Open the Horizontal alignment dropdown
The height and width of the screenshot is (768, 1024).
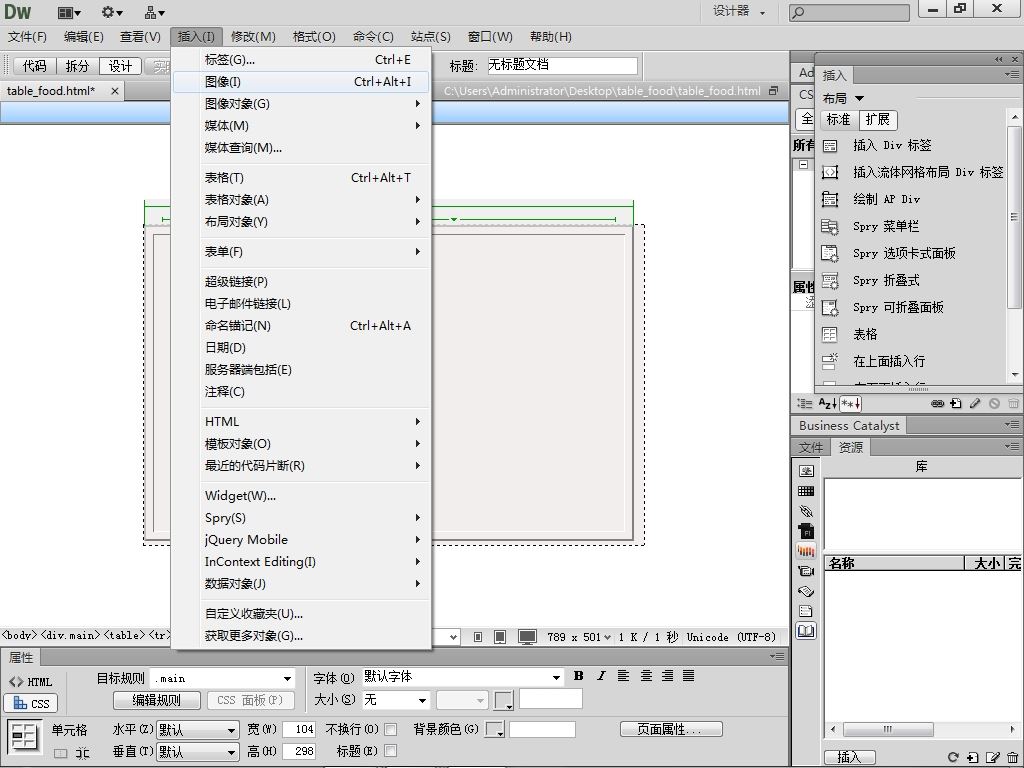tap(197, 730)
